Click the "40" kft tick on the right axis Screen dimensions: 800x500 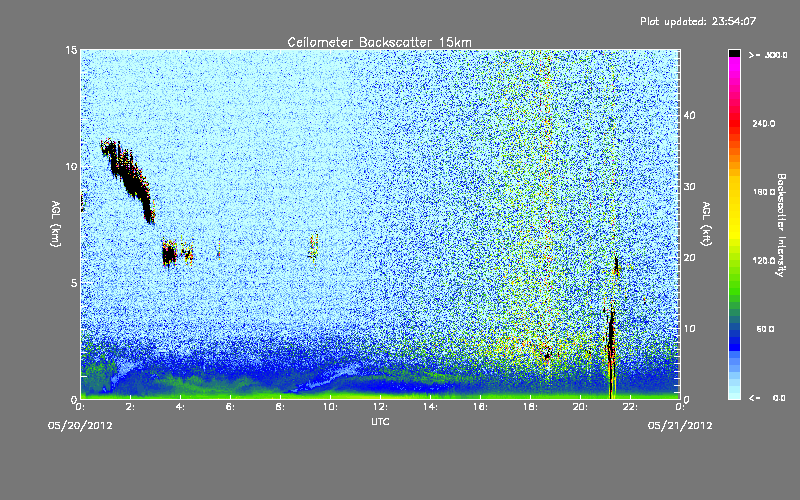coord(689,115)
